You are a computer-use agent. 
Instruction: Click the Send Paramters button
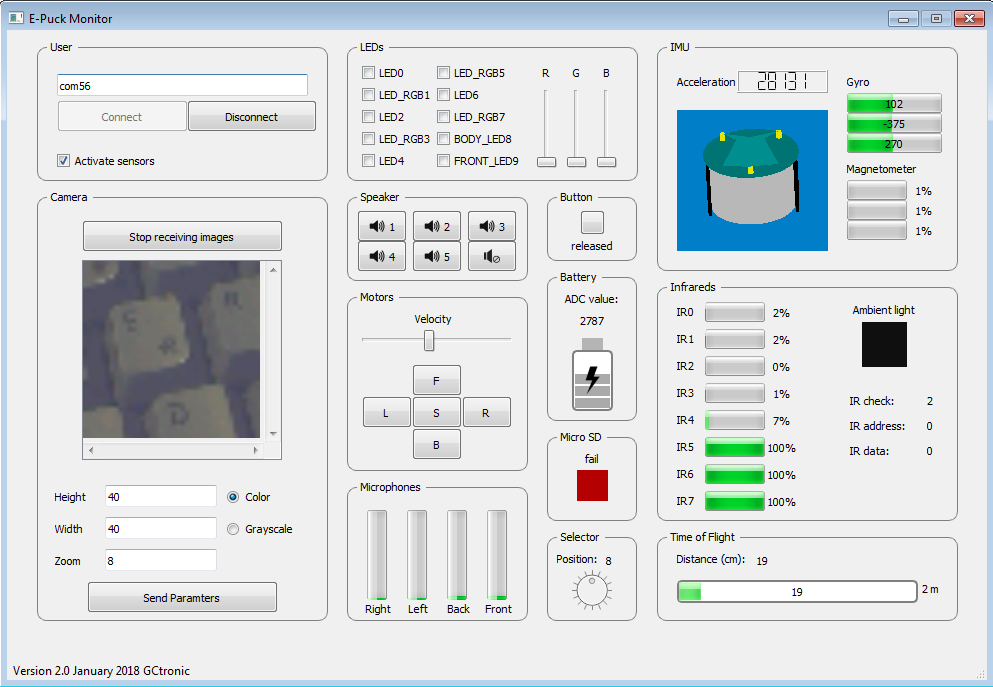tap(182, 598)
